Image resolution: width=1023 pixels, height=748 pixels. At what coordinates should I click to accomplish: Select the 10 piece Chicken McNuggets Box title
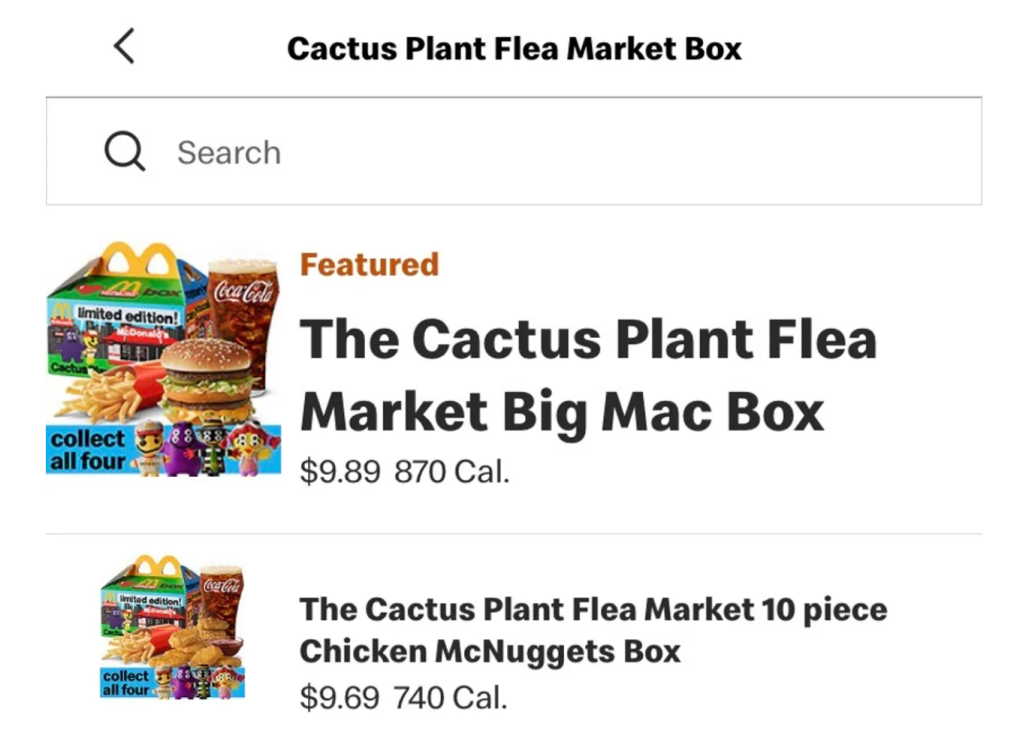[593, 630]
